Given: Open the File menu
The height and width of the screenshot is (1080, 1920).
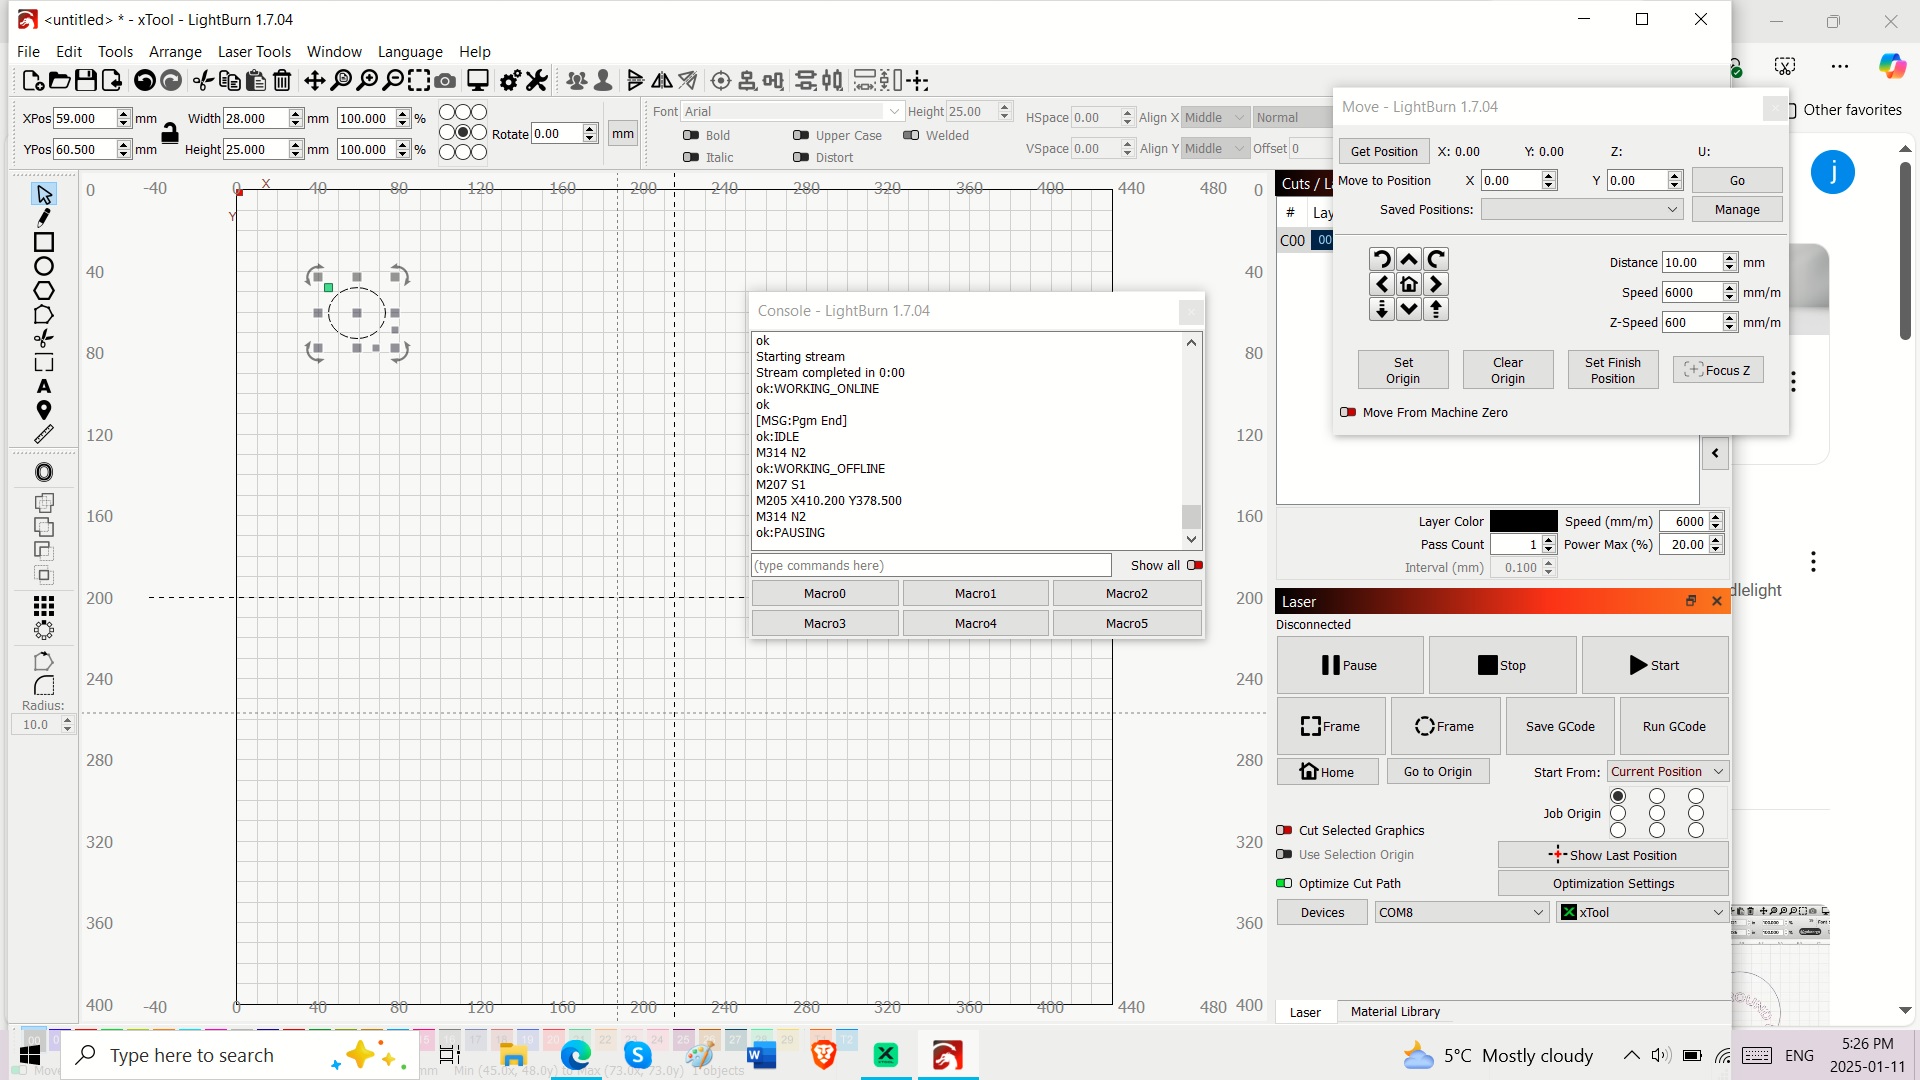Looking at the screenshot, I should (x=29, y=52).
